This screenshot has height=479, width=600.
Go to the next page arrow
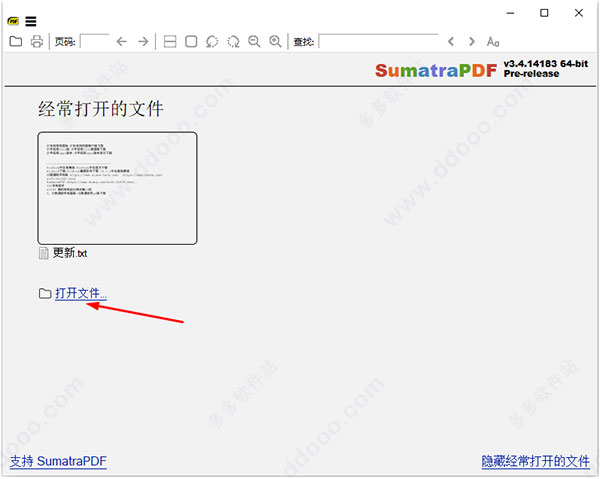click(143, 41)
